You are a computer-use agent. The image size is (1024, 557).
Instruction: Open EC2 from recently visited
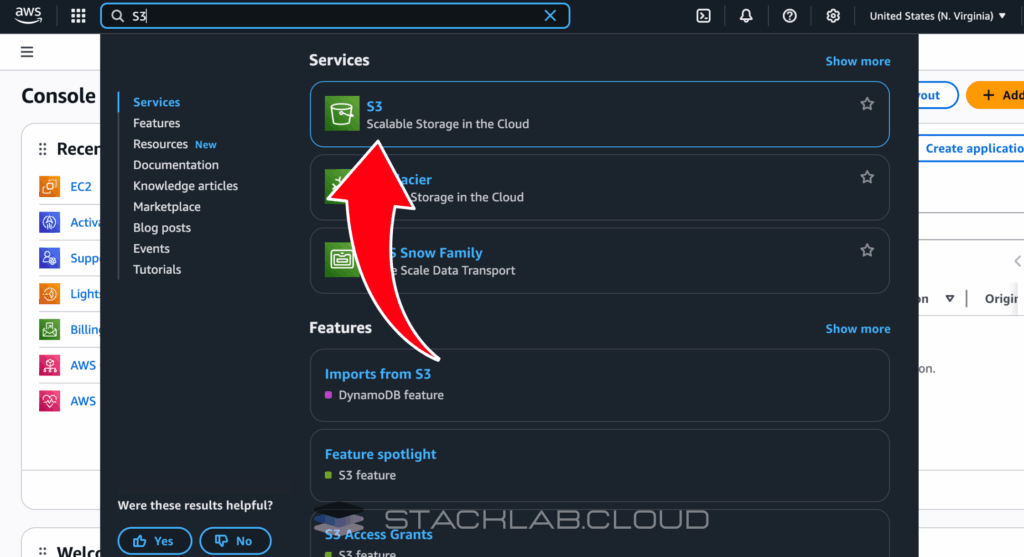point(81,187)
